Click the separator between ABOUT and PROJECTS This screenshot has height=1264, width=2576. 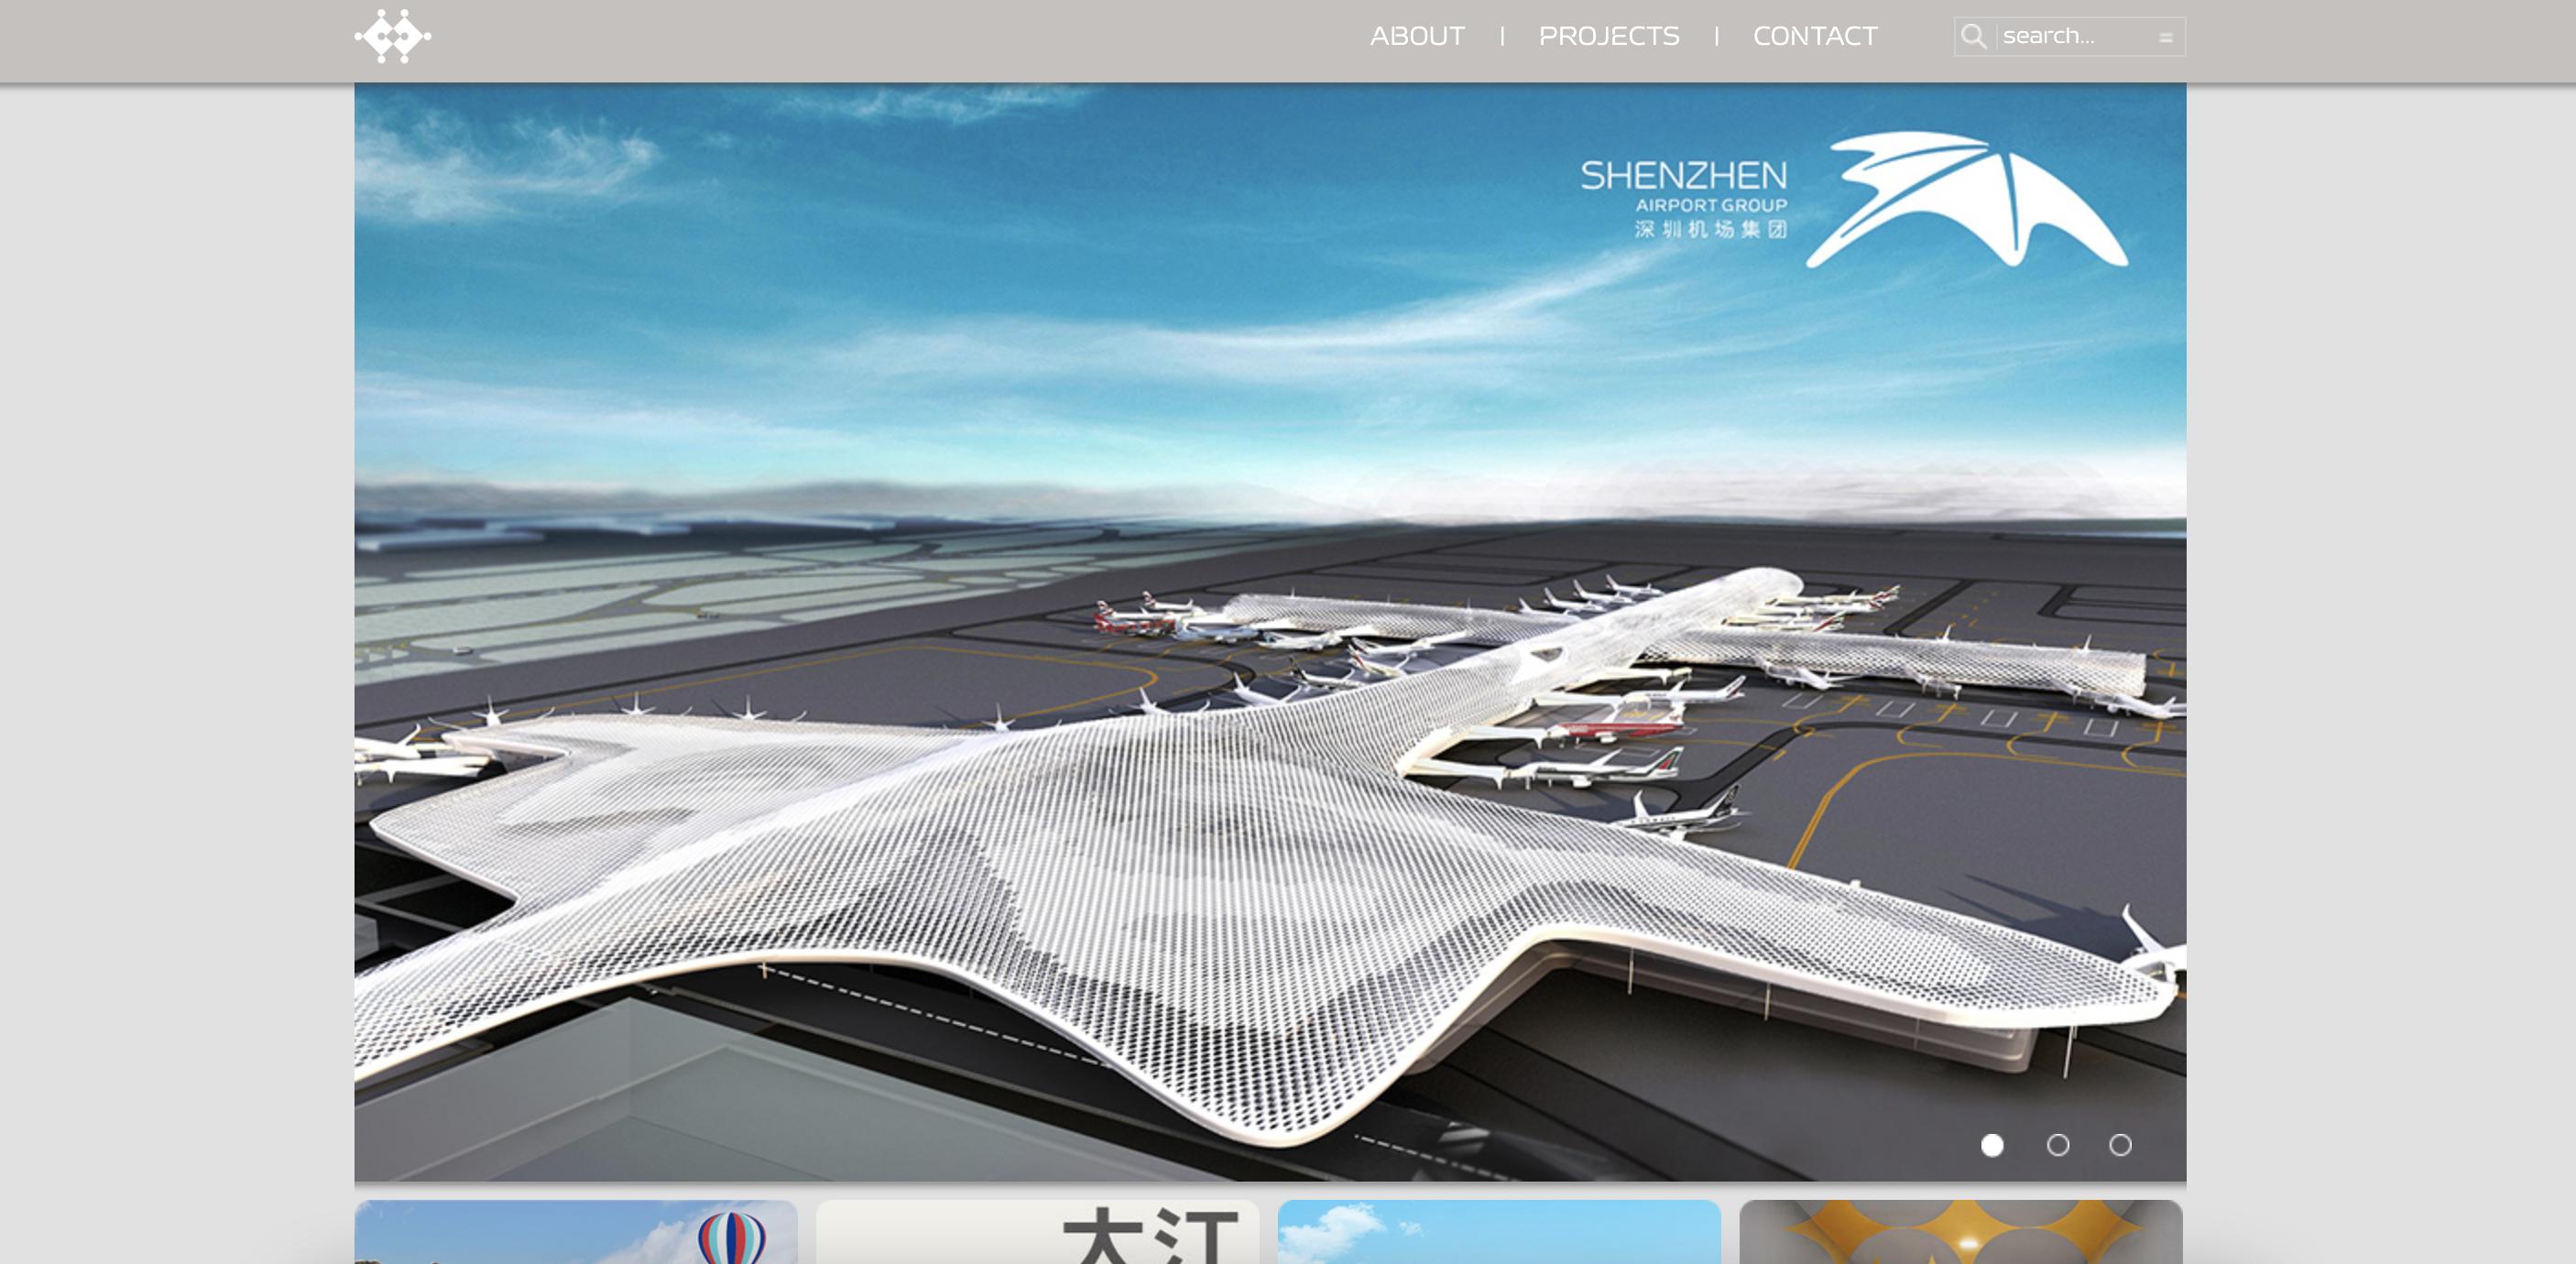click(1502, 36)
